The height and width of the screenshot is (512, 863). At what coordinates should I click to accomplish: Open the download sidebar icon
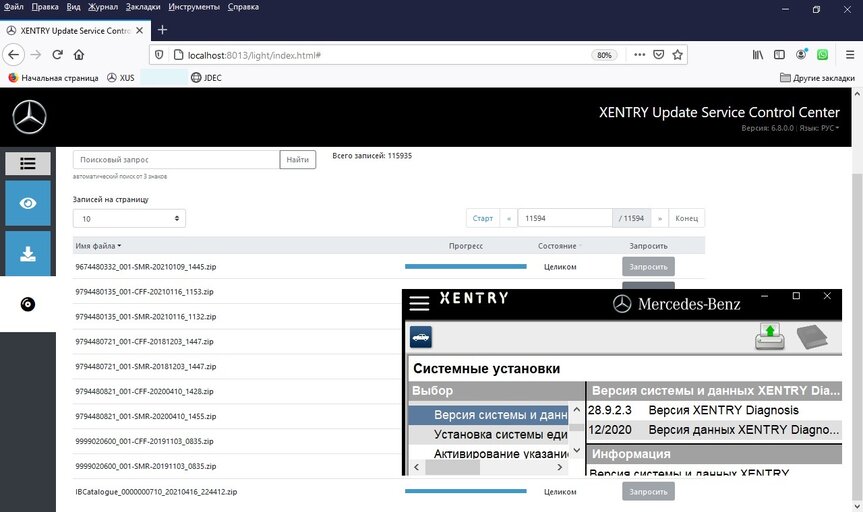tap(28, 253)
